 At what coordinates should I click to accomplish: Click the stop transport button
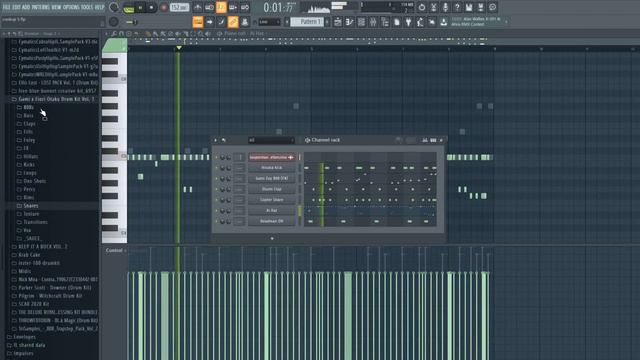(x=151, y=7)
